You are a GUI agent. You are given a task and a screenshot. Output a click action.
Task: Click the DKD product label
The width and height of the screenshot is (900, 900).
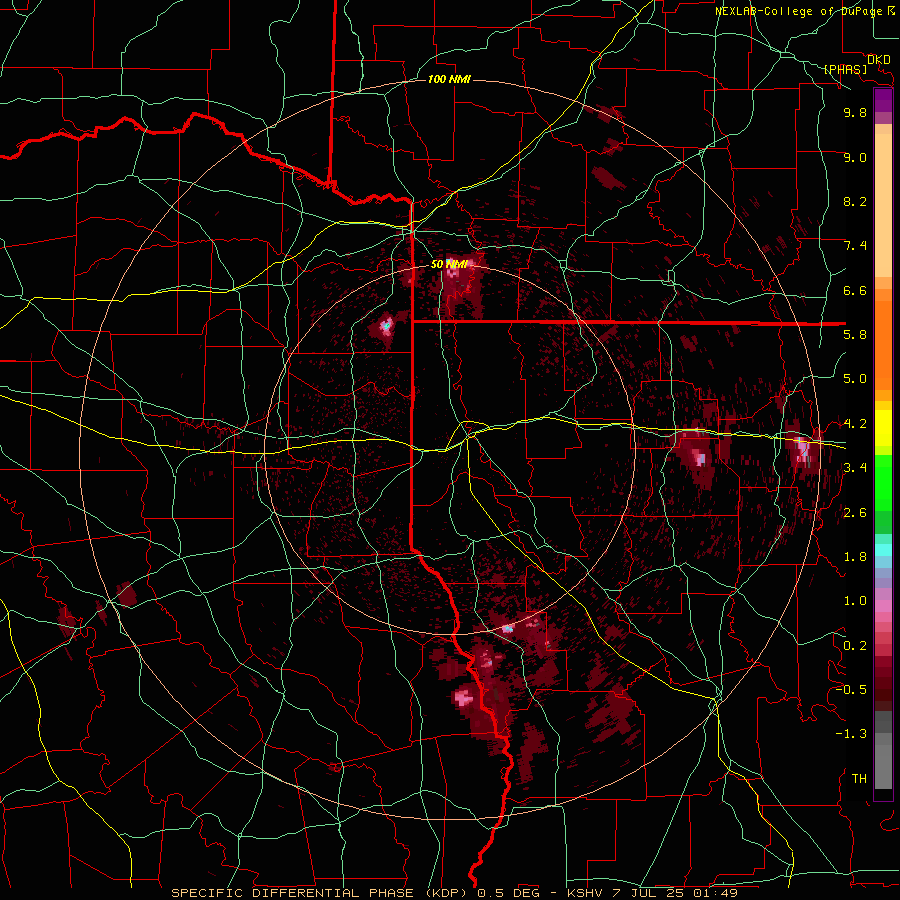pyautogui.click(x=879, y=59)
